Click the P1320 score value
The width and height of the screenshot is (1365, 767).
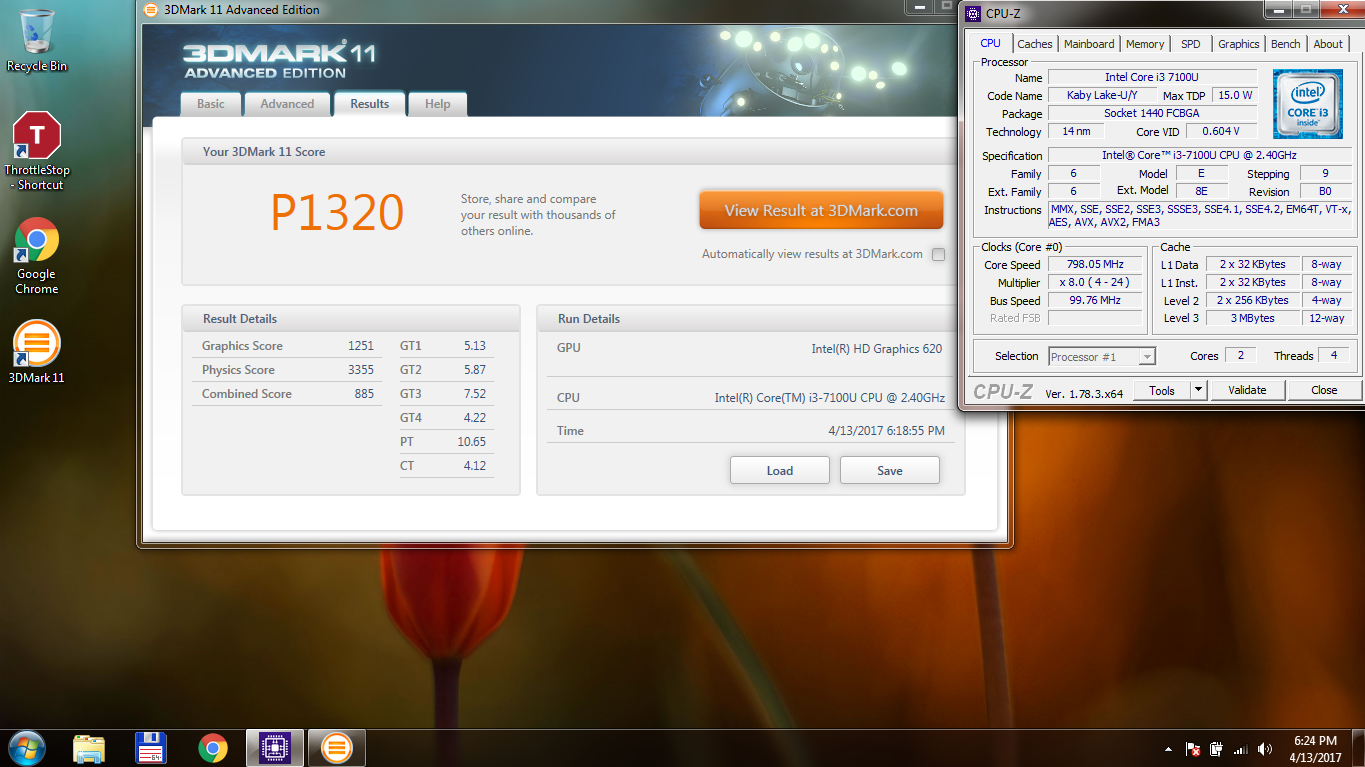337,212
